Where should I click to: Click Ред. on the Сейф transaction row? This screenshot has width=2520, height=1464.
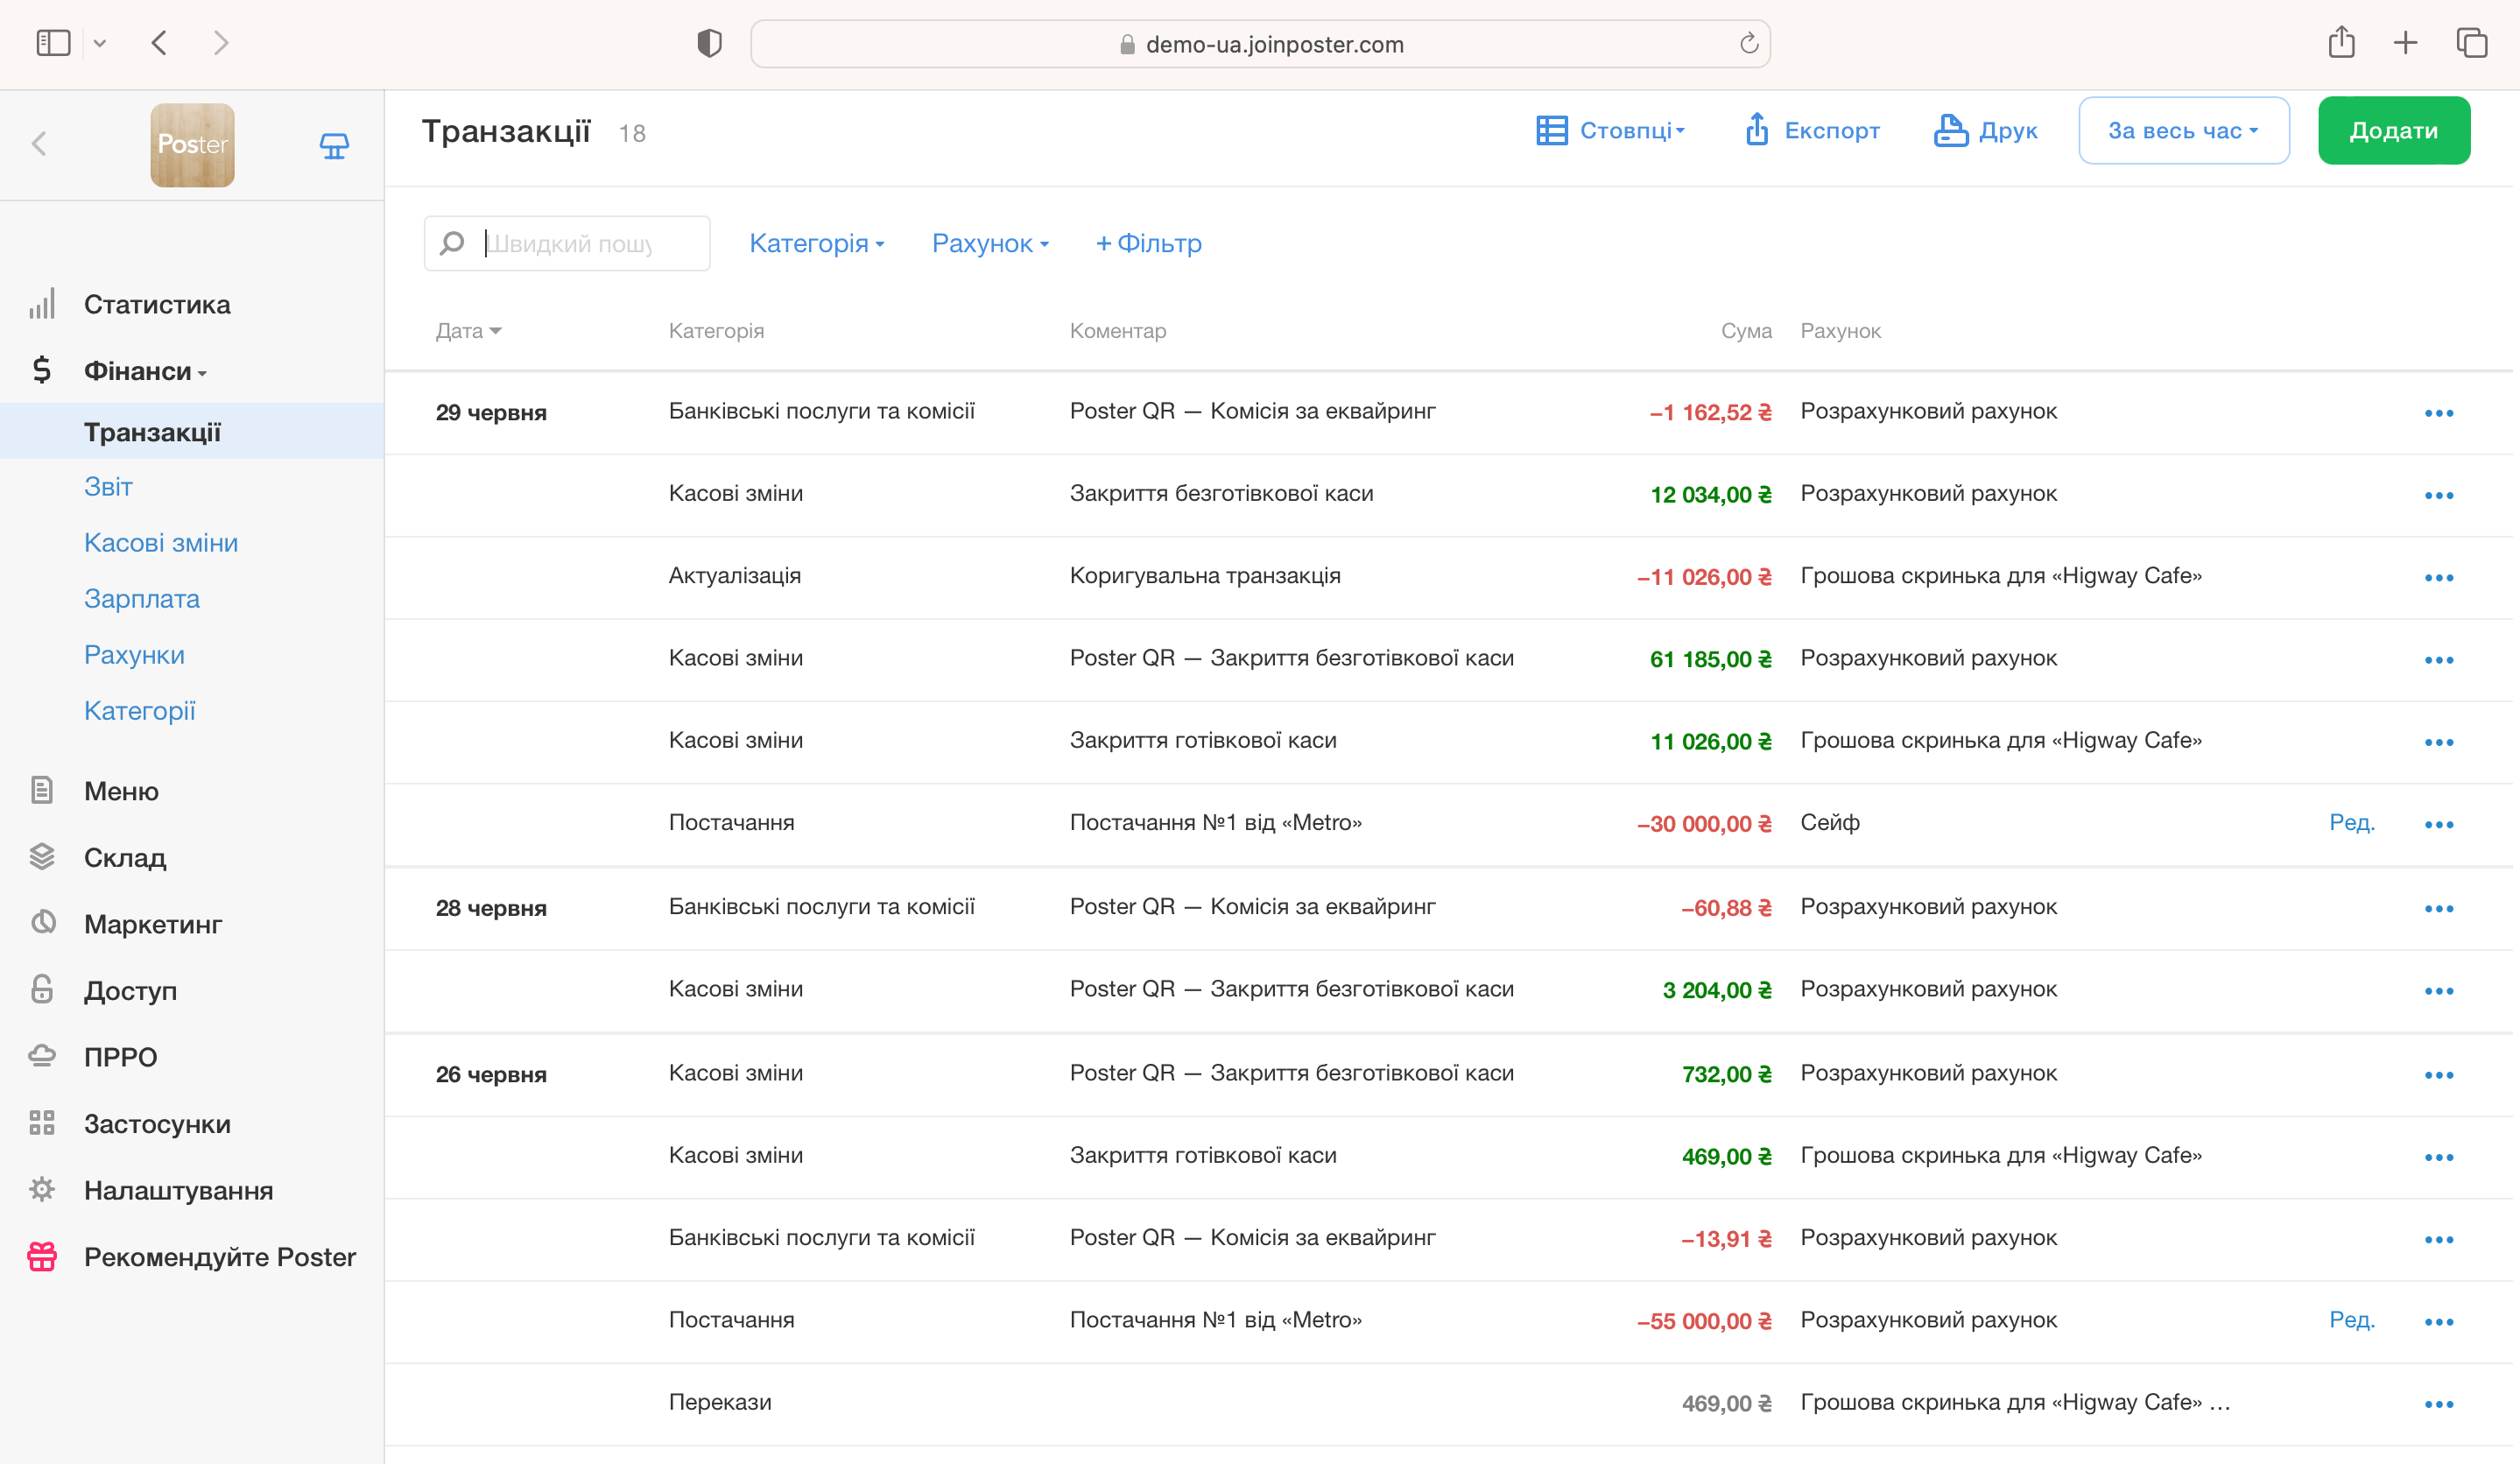2351,822
